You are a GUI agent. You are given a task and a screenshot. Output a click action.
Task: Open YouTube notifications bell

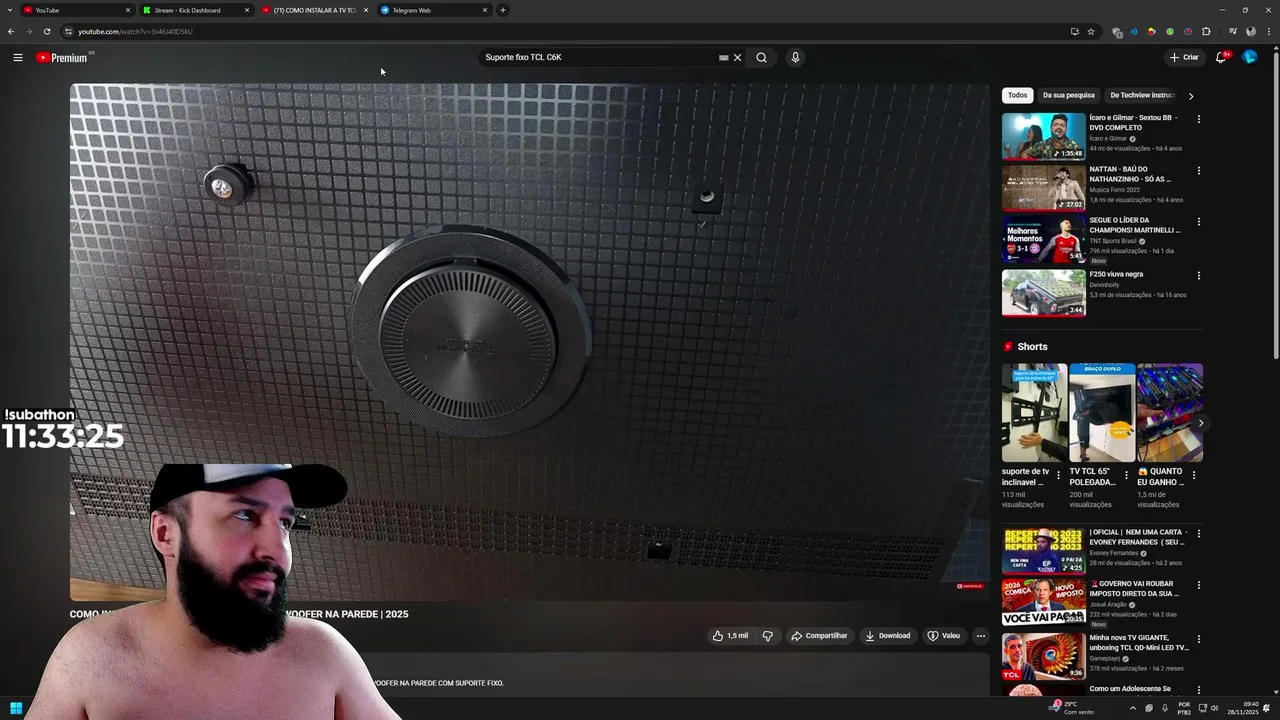click(x=1221, y=57)
